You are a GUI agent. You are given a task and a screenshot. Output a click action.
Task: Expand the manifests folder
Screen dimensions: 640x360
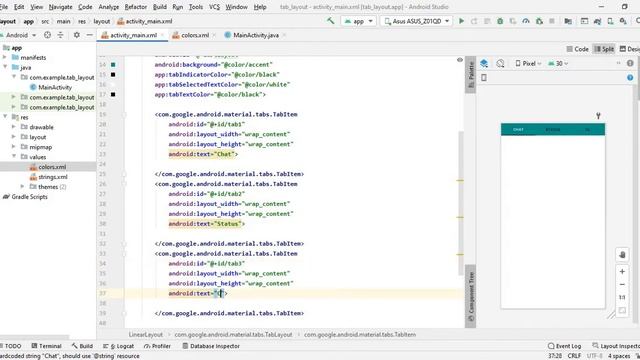click(x=5, y=58)
